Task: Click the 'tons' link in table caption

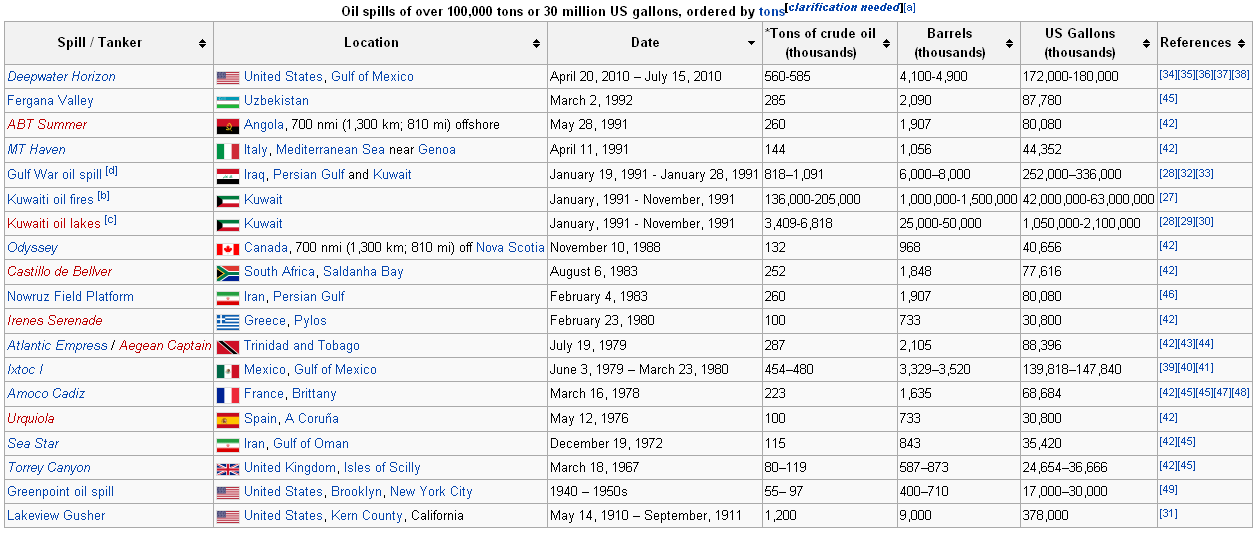Action: pyautogui.click(x=771, y=12)
